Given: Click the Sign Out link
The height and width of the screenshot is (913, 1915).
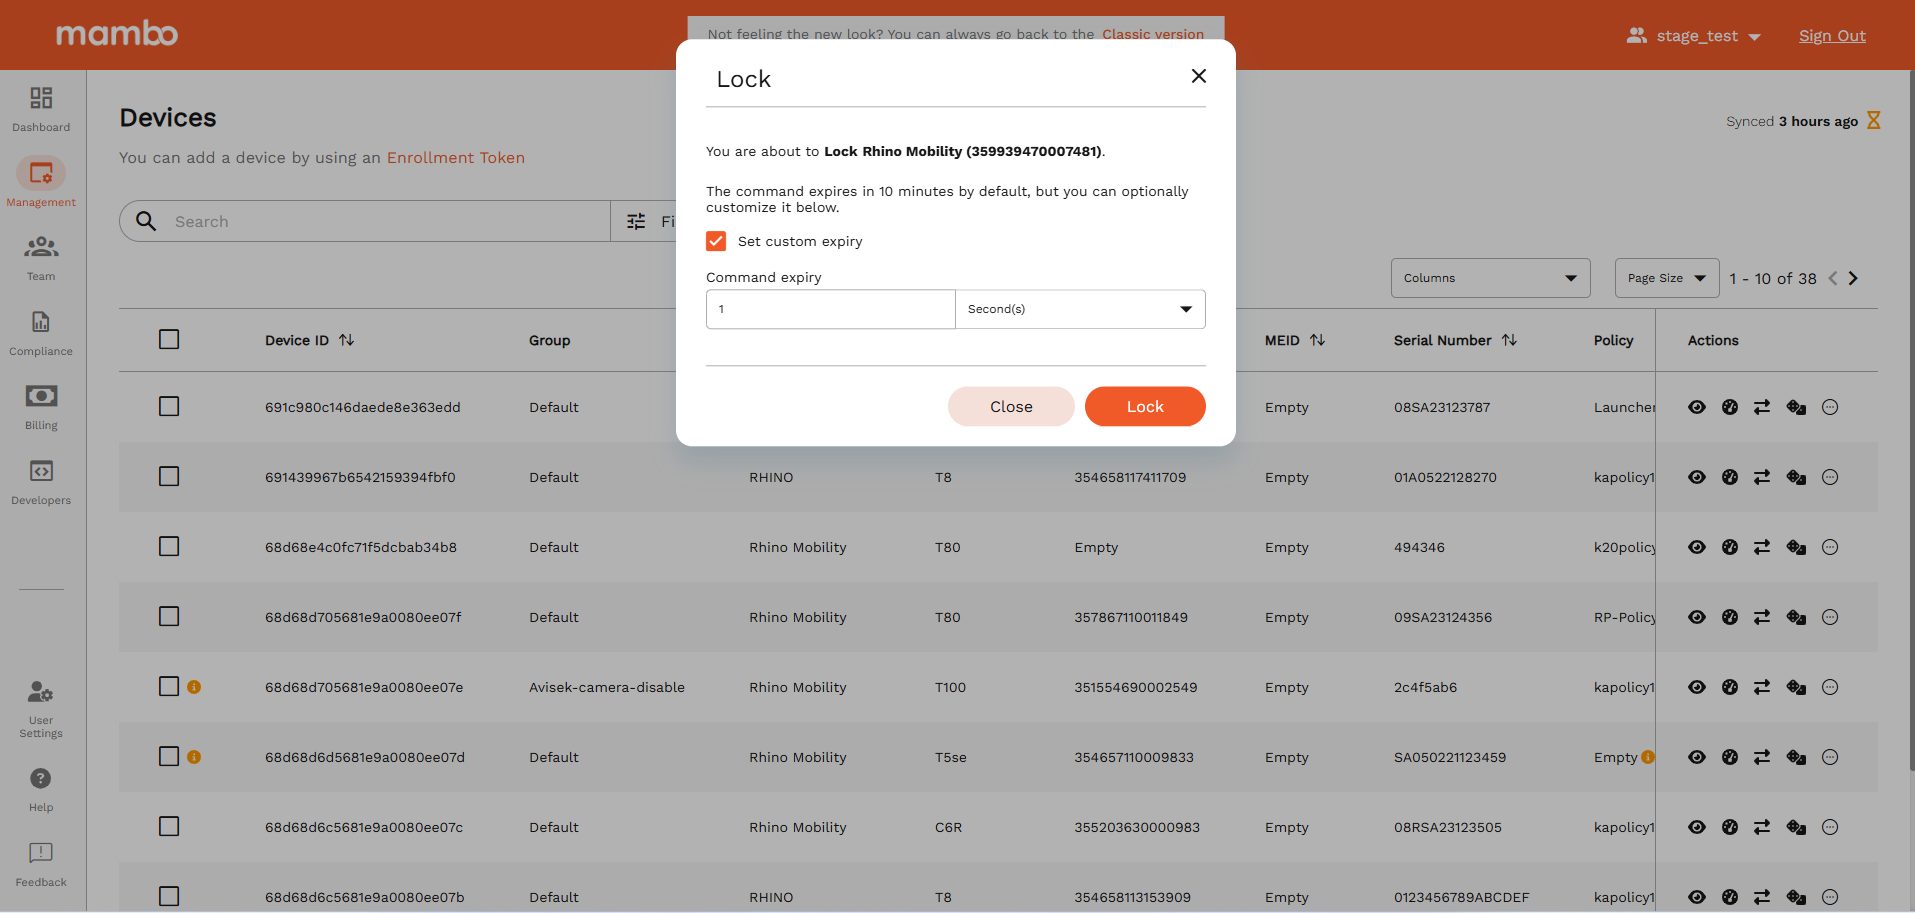Looking at the screenshot, I should (x=1832, y=36).
